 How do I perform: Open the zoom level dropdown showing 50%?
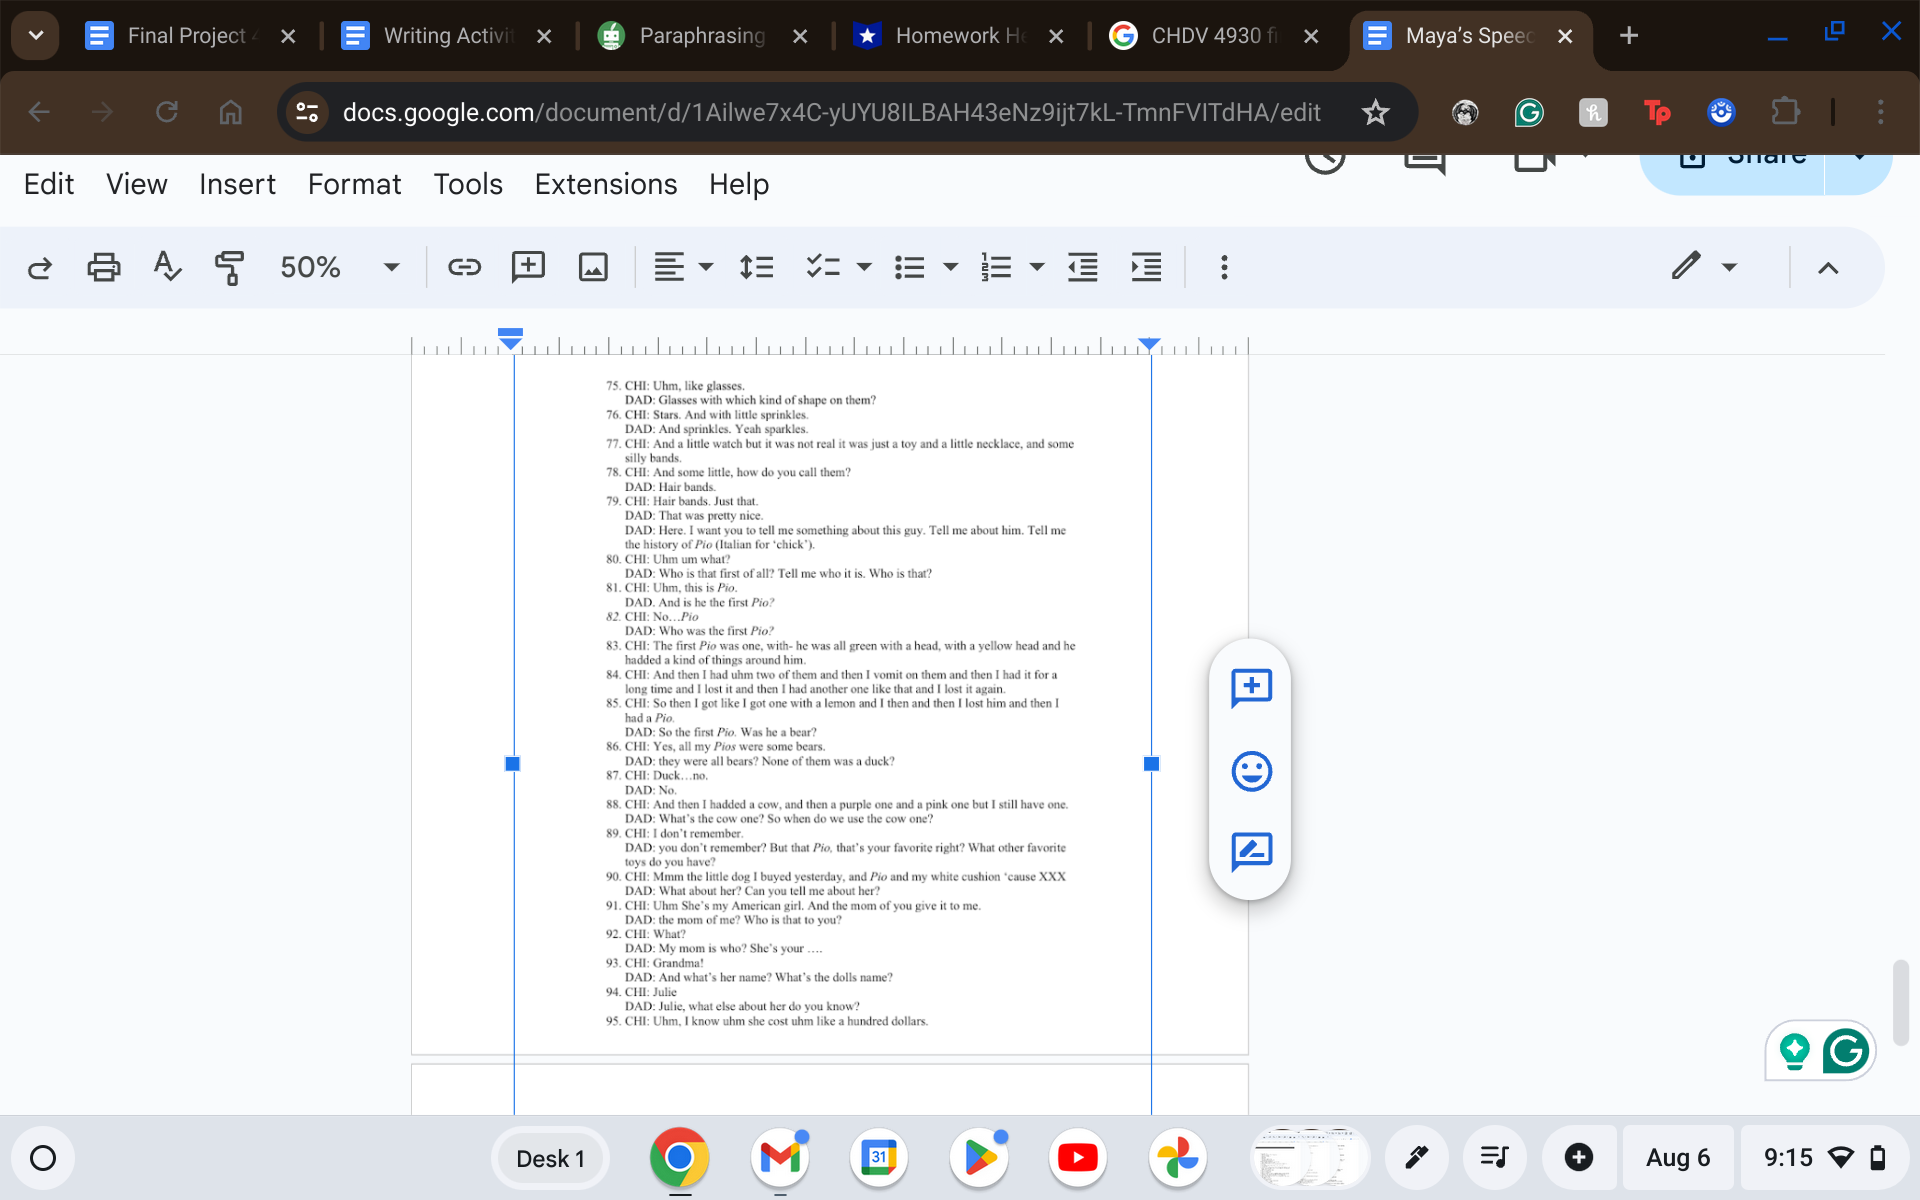[340, 267]
